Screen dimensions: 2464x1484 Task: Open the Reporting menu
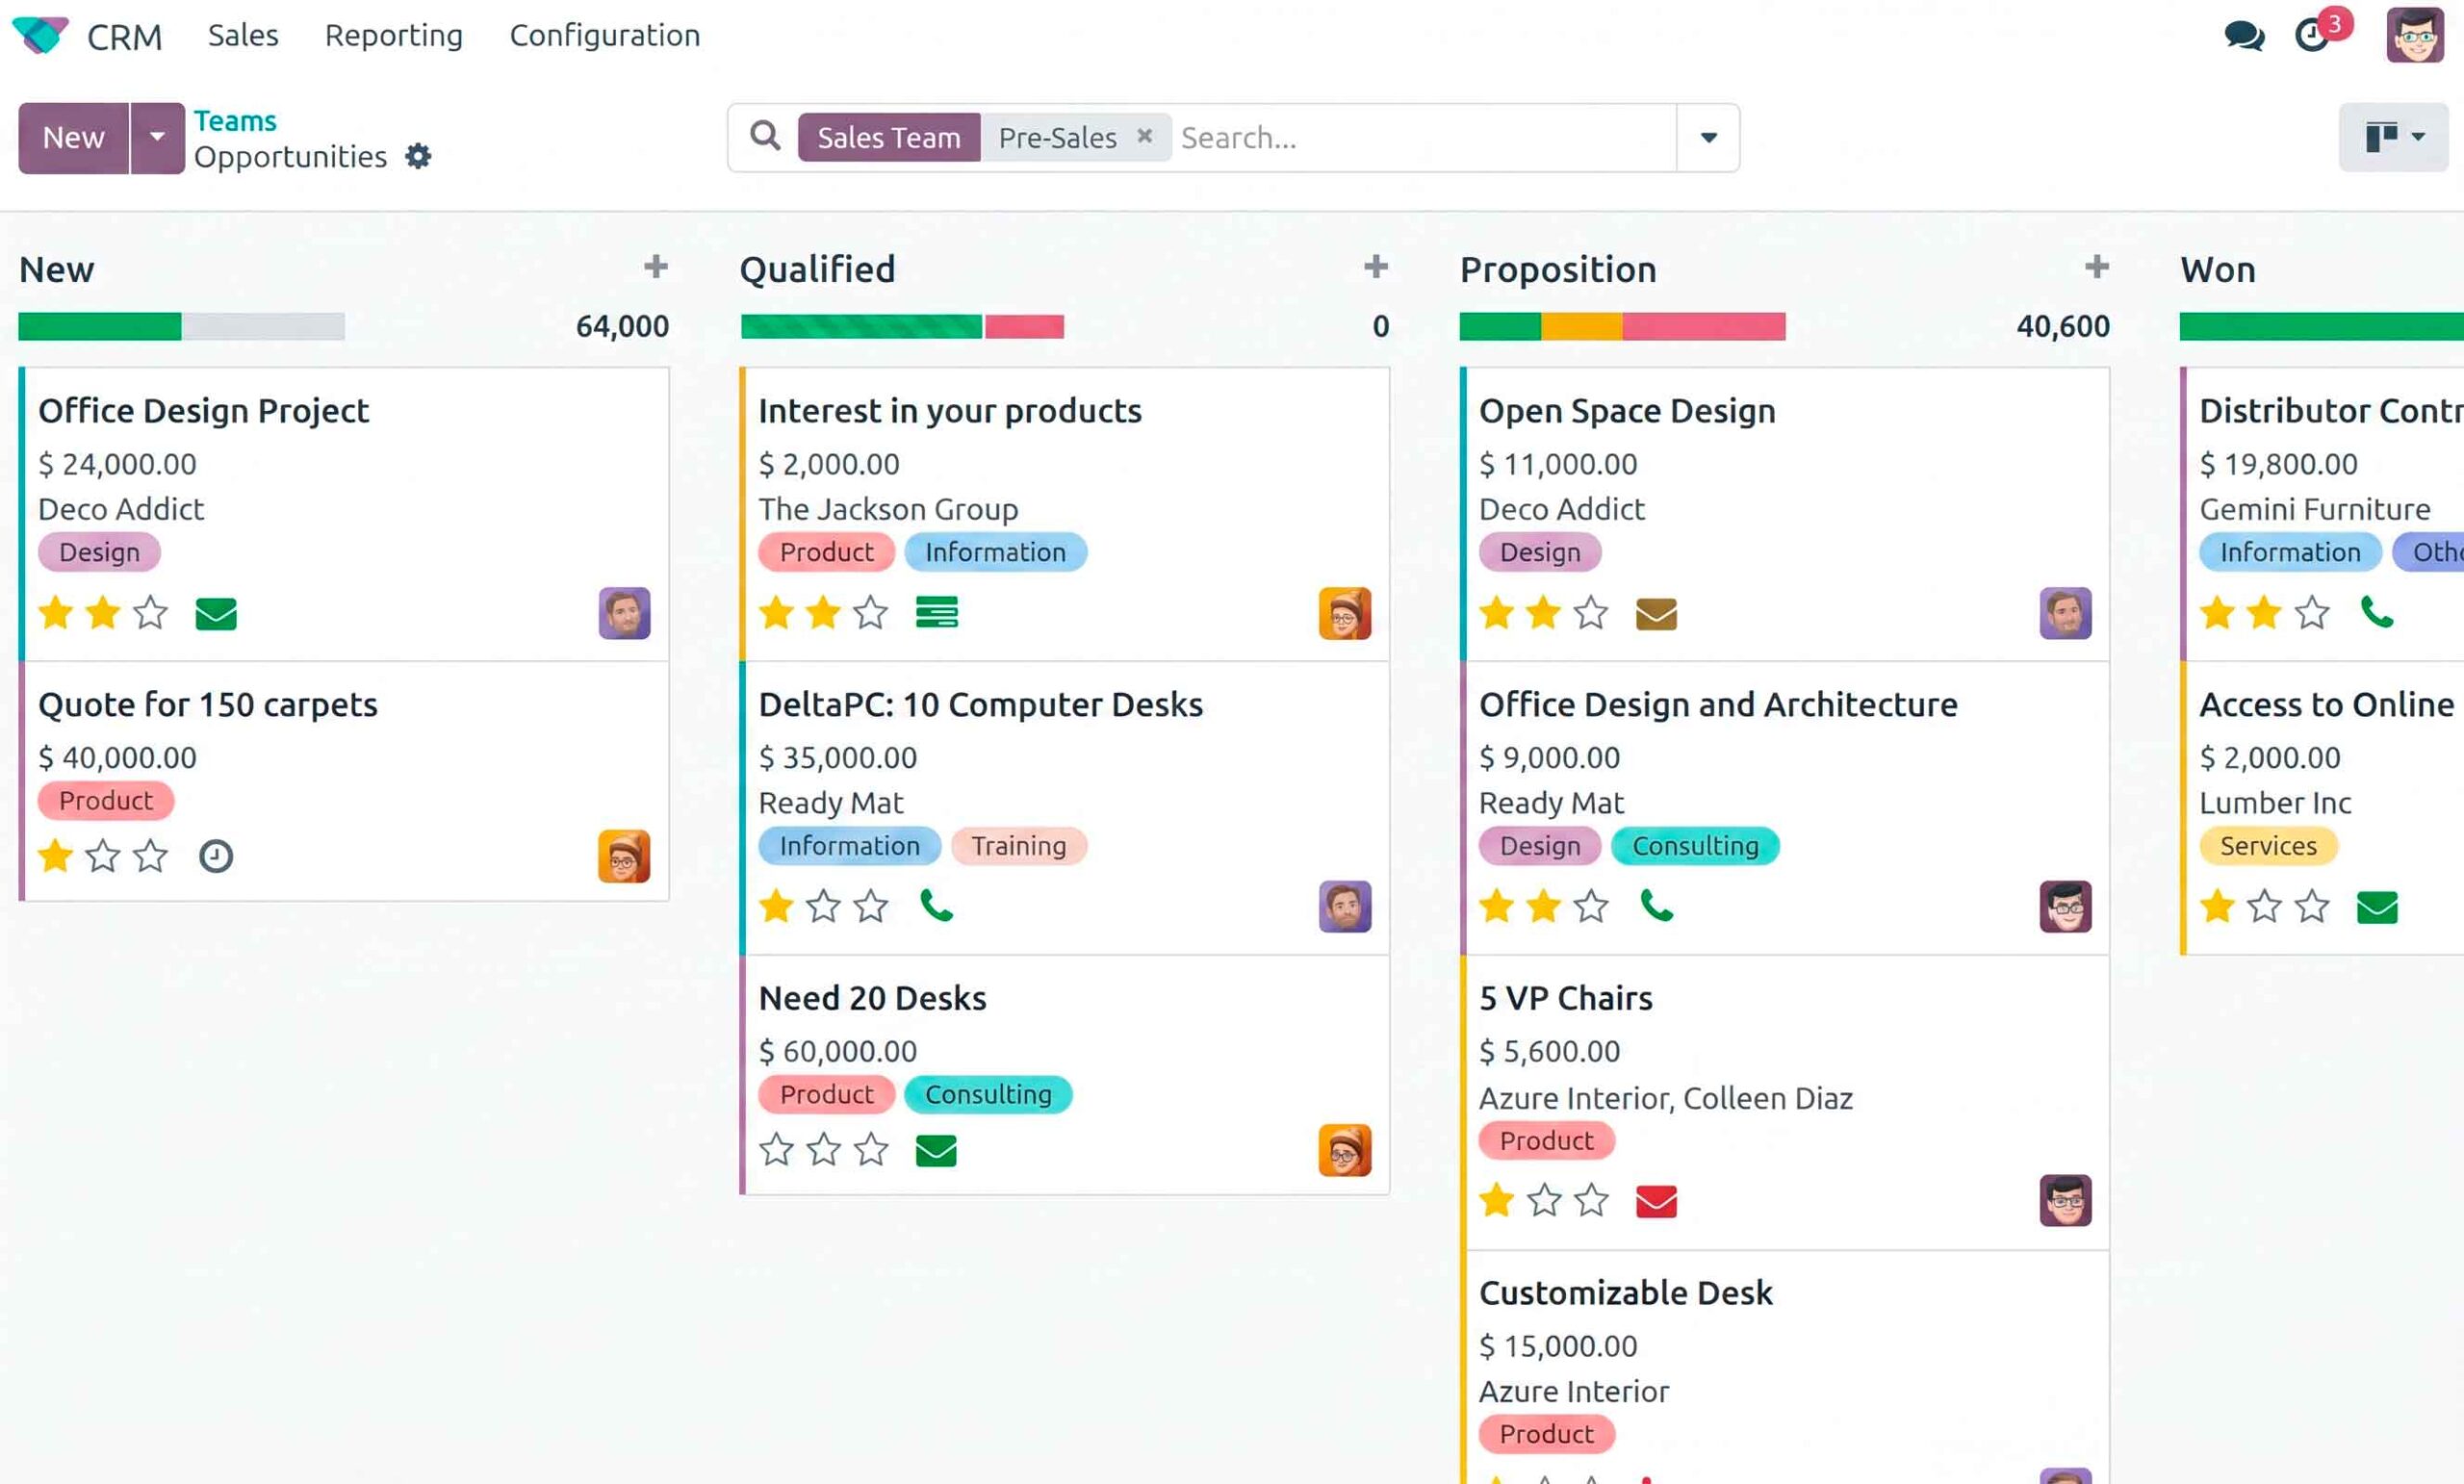(394, 36)
